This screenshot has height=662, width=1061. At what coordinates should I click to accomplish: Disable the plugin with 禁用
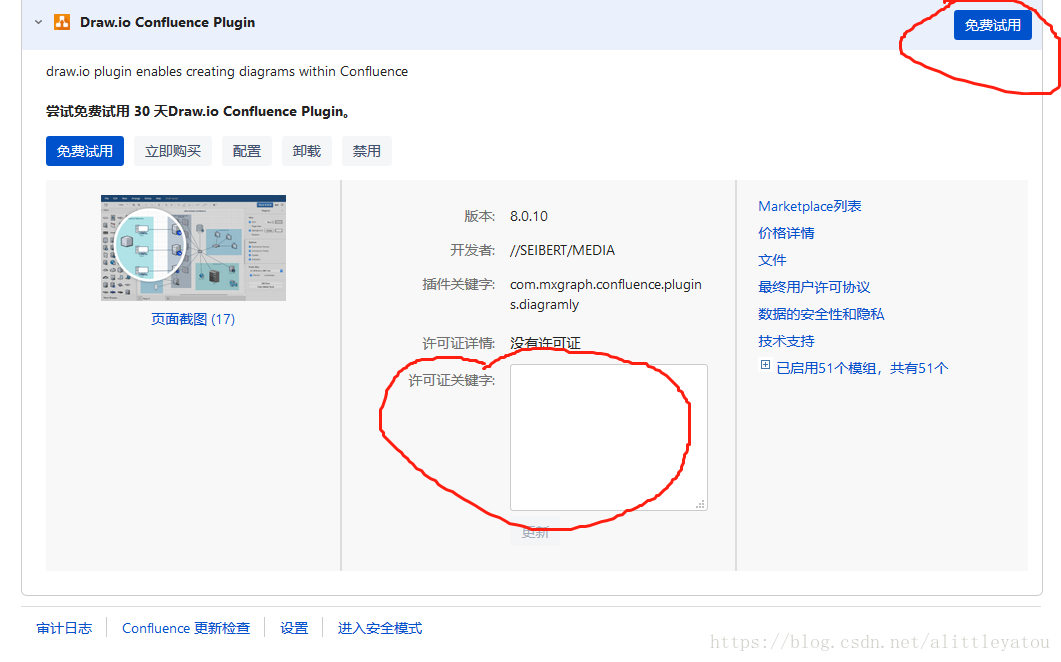tap(367, 151)
